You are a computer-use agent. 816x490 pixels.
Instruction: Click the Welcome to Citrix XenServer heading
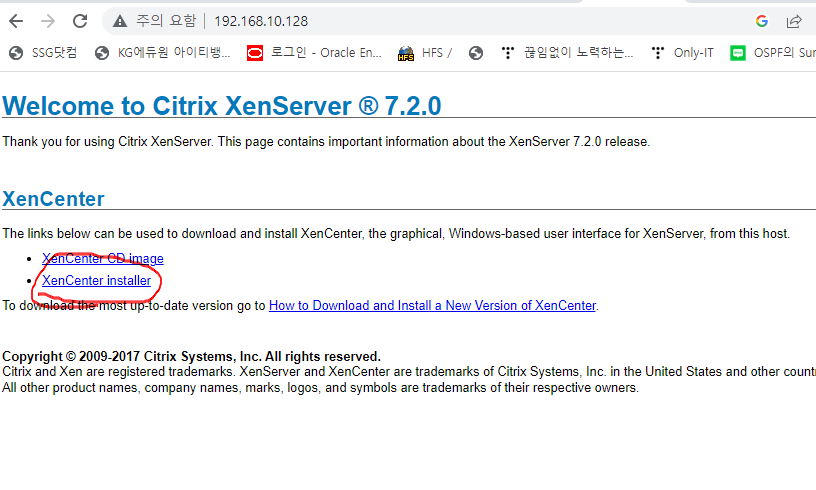[x=222, y=106]
